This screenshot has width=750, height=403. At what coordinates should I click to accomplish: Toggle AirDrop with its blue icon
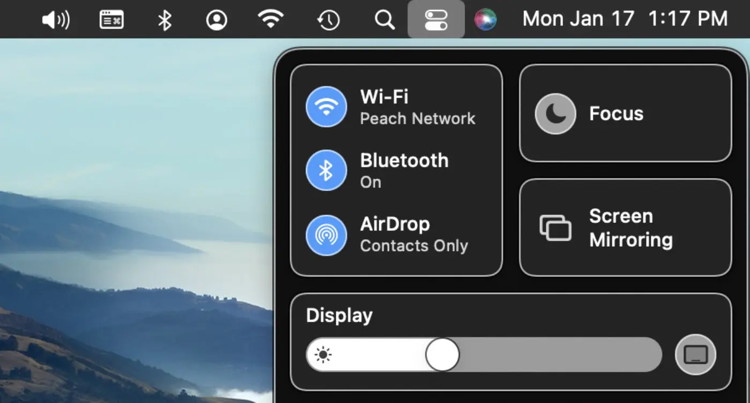[326, 235]
